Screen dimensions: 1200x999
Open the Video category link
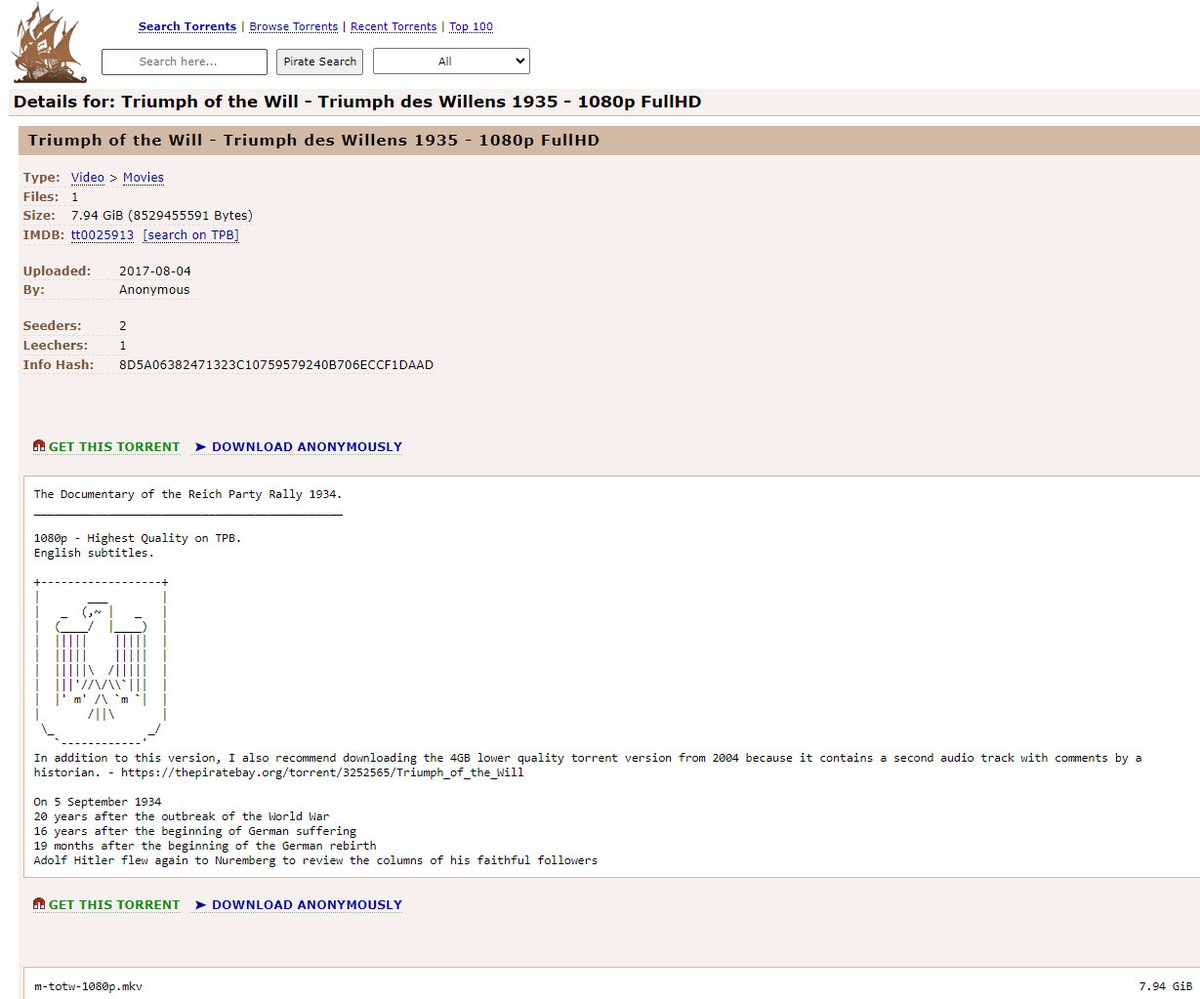point(87,177)
